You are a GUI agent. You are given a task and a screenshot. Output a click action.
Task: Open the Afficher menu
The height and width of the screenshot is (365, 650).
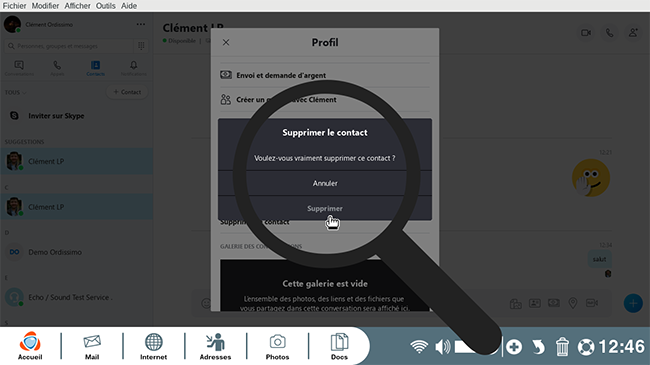coord(77,6)
